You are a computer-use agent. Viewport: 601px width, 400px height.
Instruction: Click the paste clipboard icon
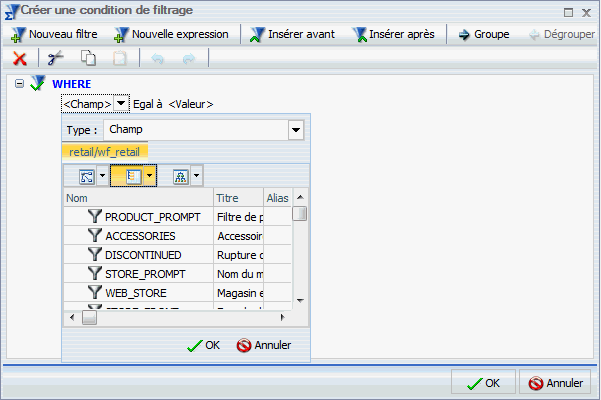tap(120, 58)
